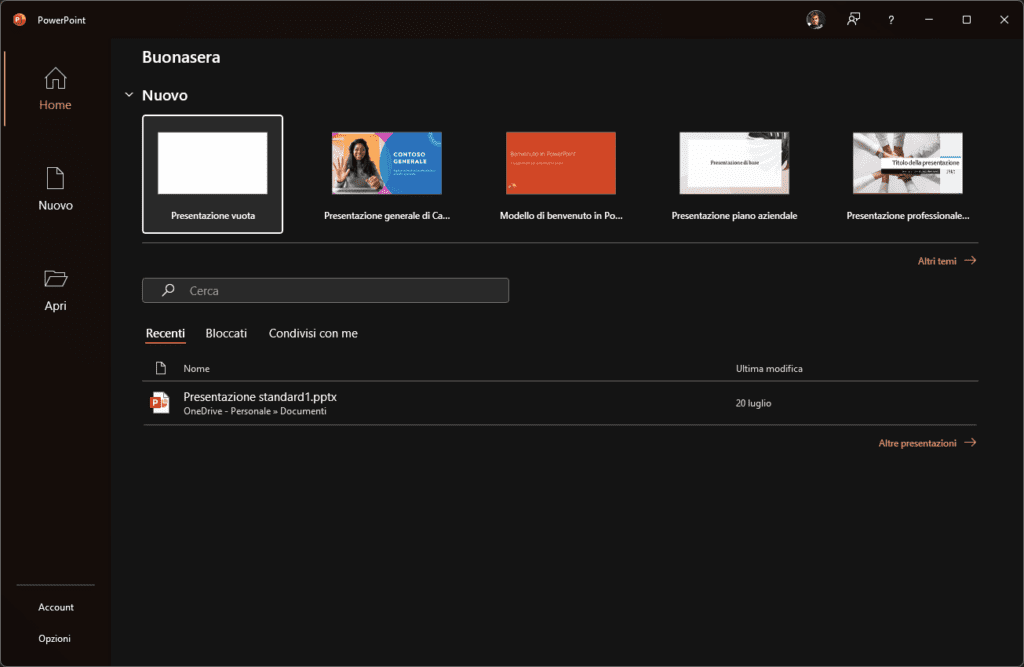Click the pptx file icon for Presentazione standard1
The image size is (1024, 667).
click(160, 403)
